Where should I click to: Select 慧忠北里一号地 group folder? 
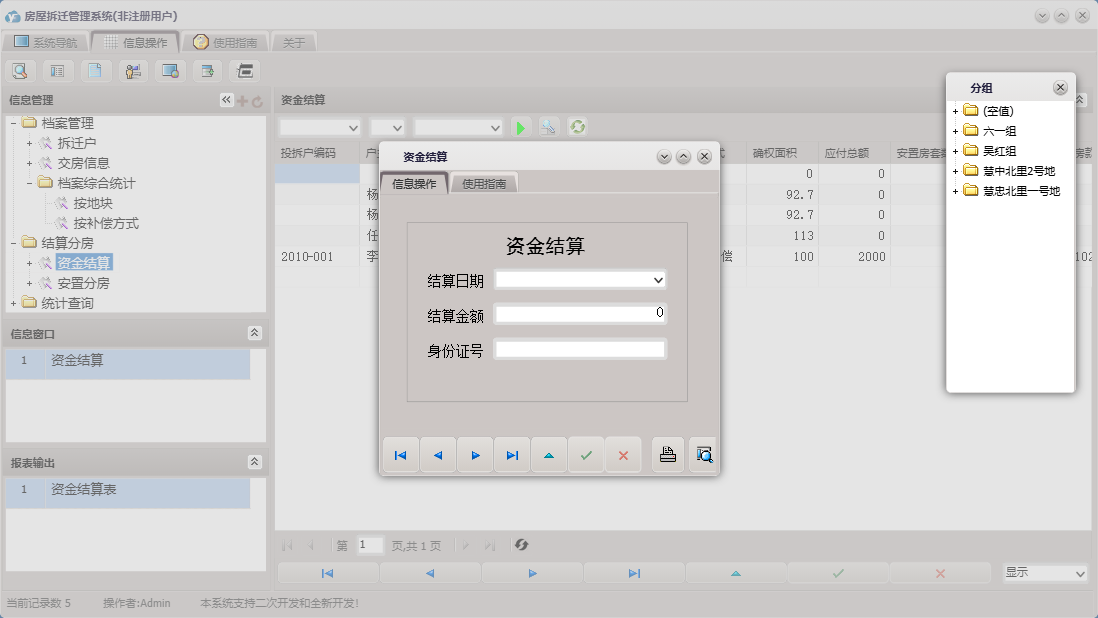pyautogui.click(x=1022, y=191)
